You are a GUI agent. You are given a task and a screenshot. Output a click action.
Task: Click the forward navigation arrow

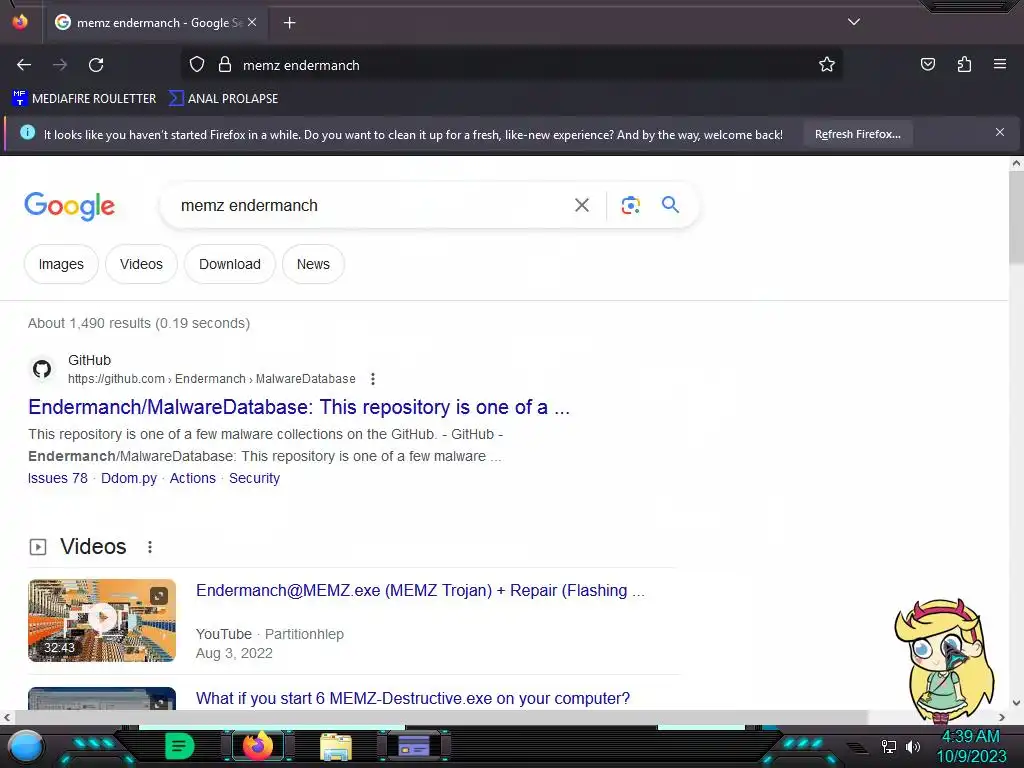[60, 65]
